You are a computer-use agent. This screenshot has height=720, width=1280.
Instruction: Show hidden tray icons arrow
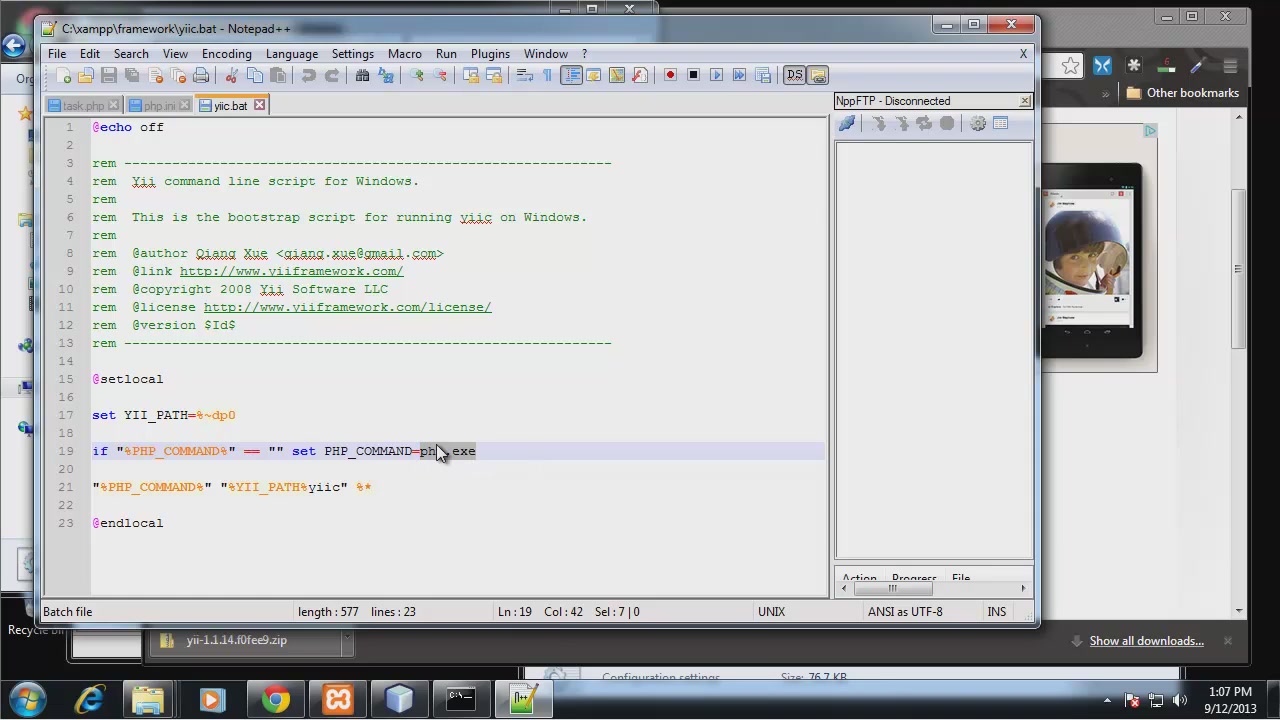coord(1107,701)
